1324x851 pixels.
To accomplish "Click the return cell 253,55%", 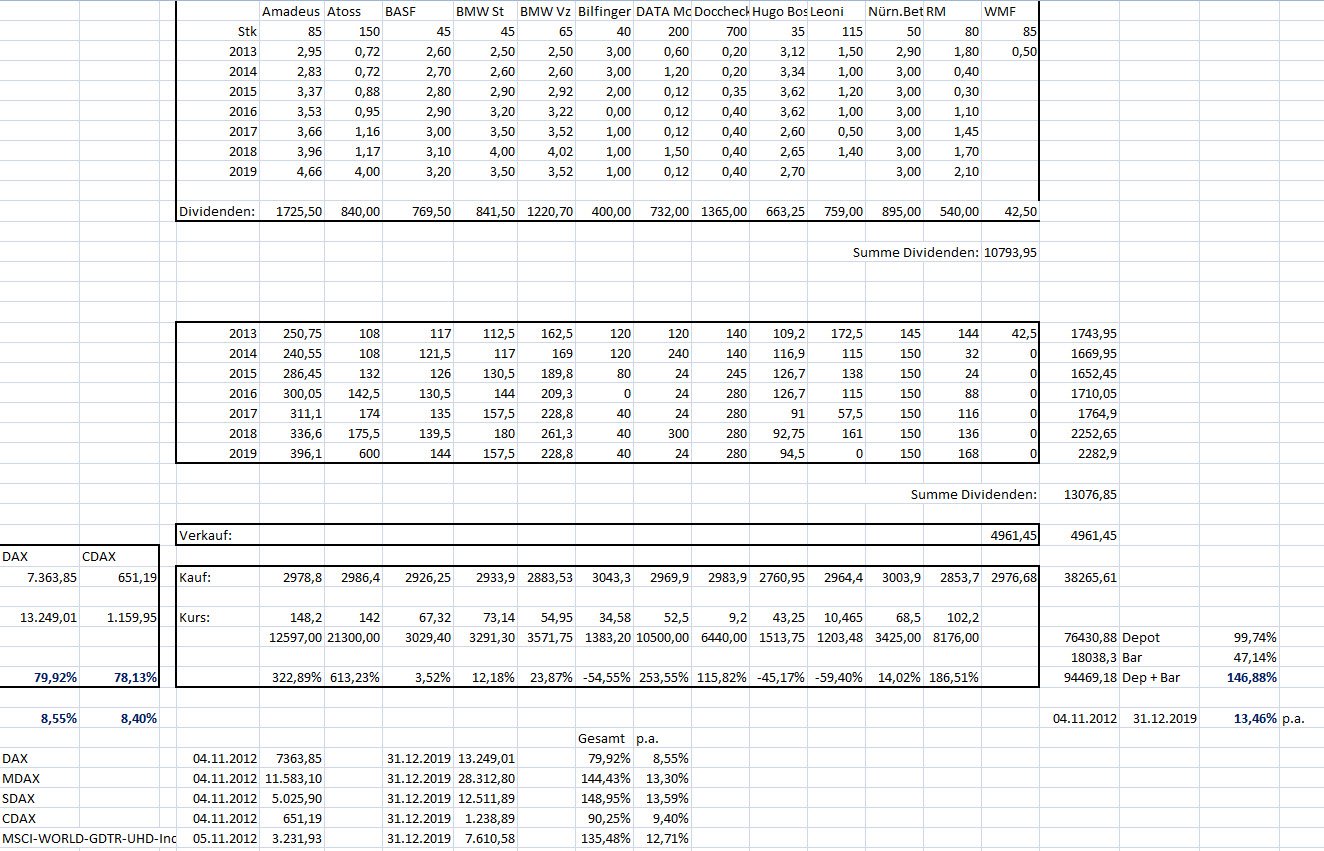I will click(664, 678).
